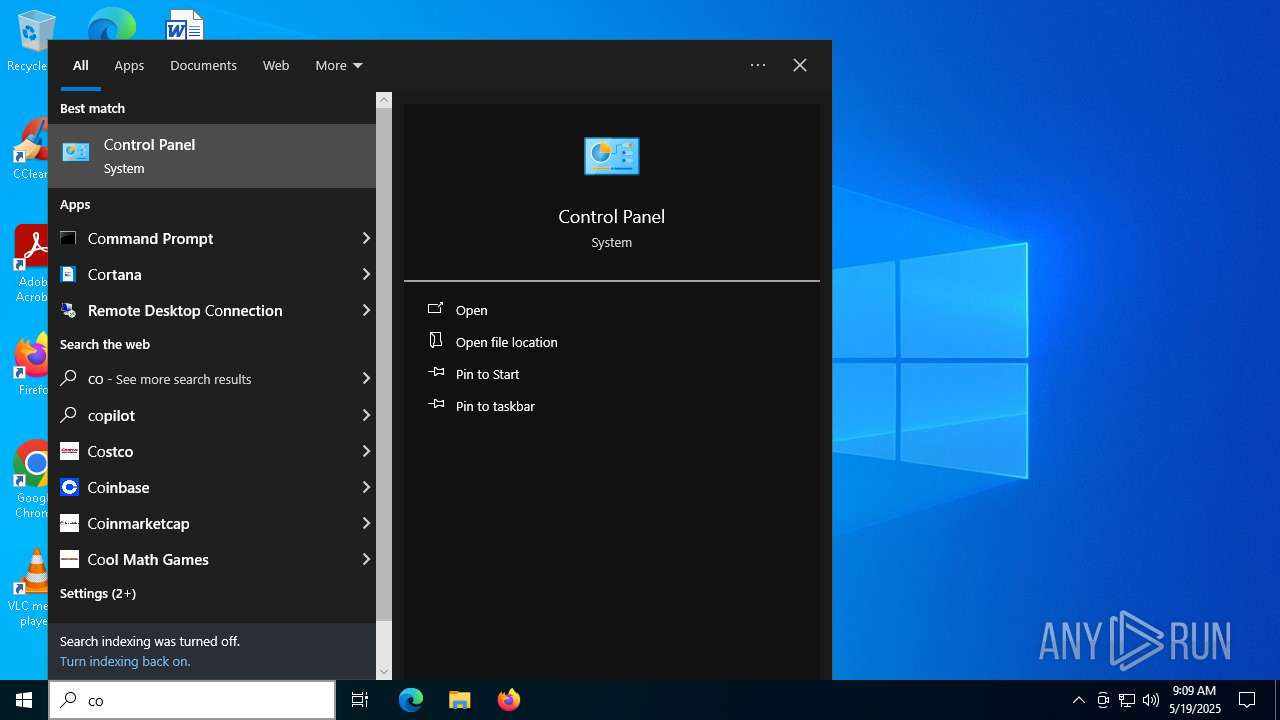1280x720 pixels.
Task: Open the Windows Start menu
Action: [x=24, y=700]
